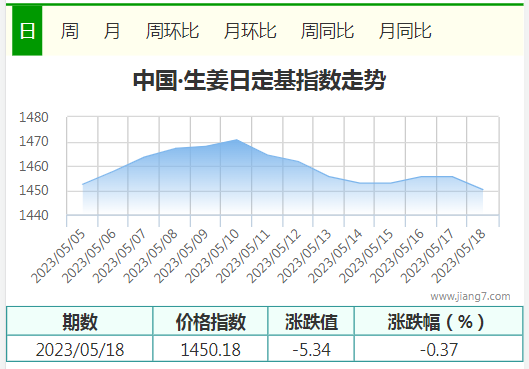The image size is (529, 369).
Task: Open the 月同比 tab
Action: [405, 31]
